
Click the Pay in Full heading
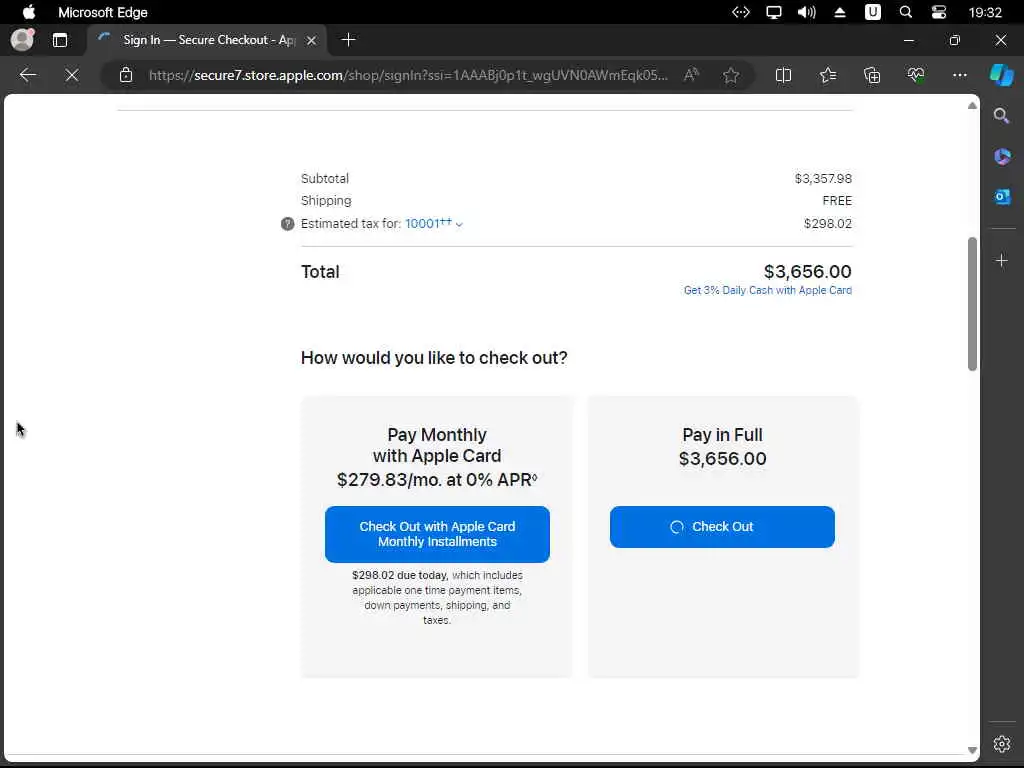click(722, 435)
